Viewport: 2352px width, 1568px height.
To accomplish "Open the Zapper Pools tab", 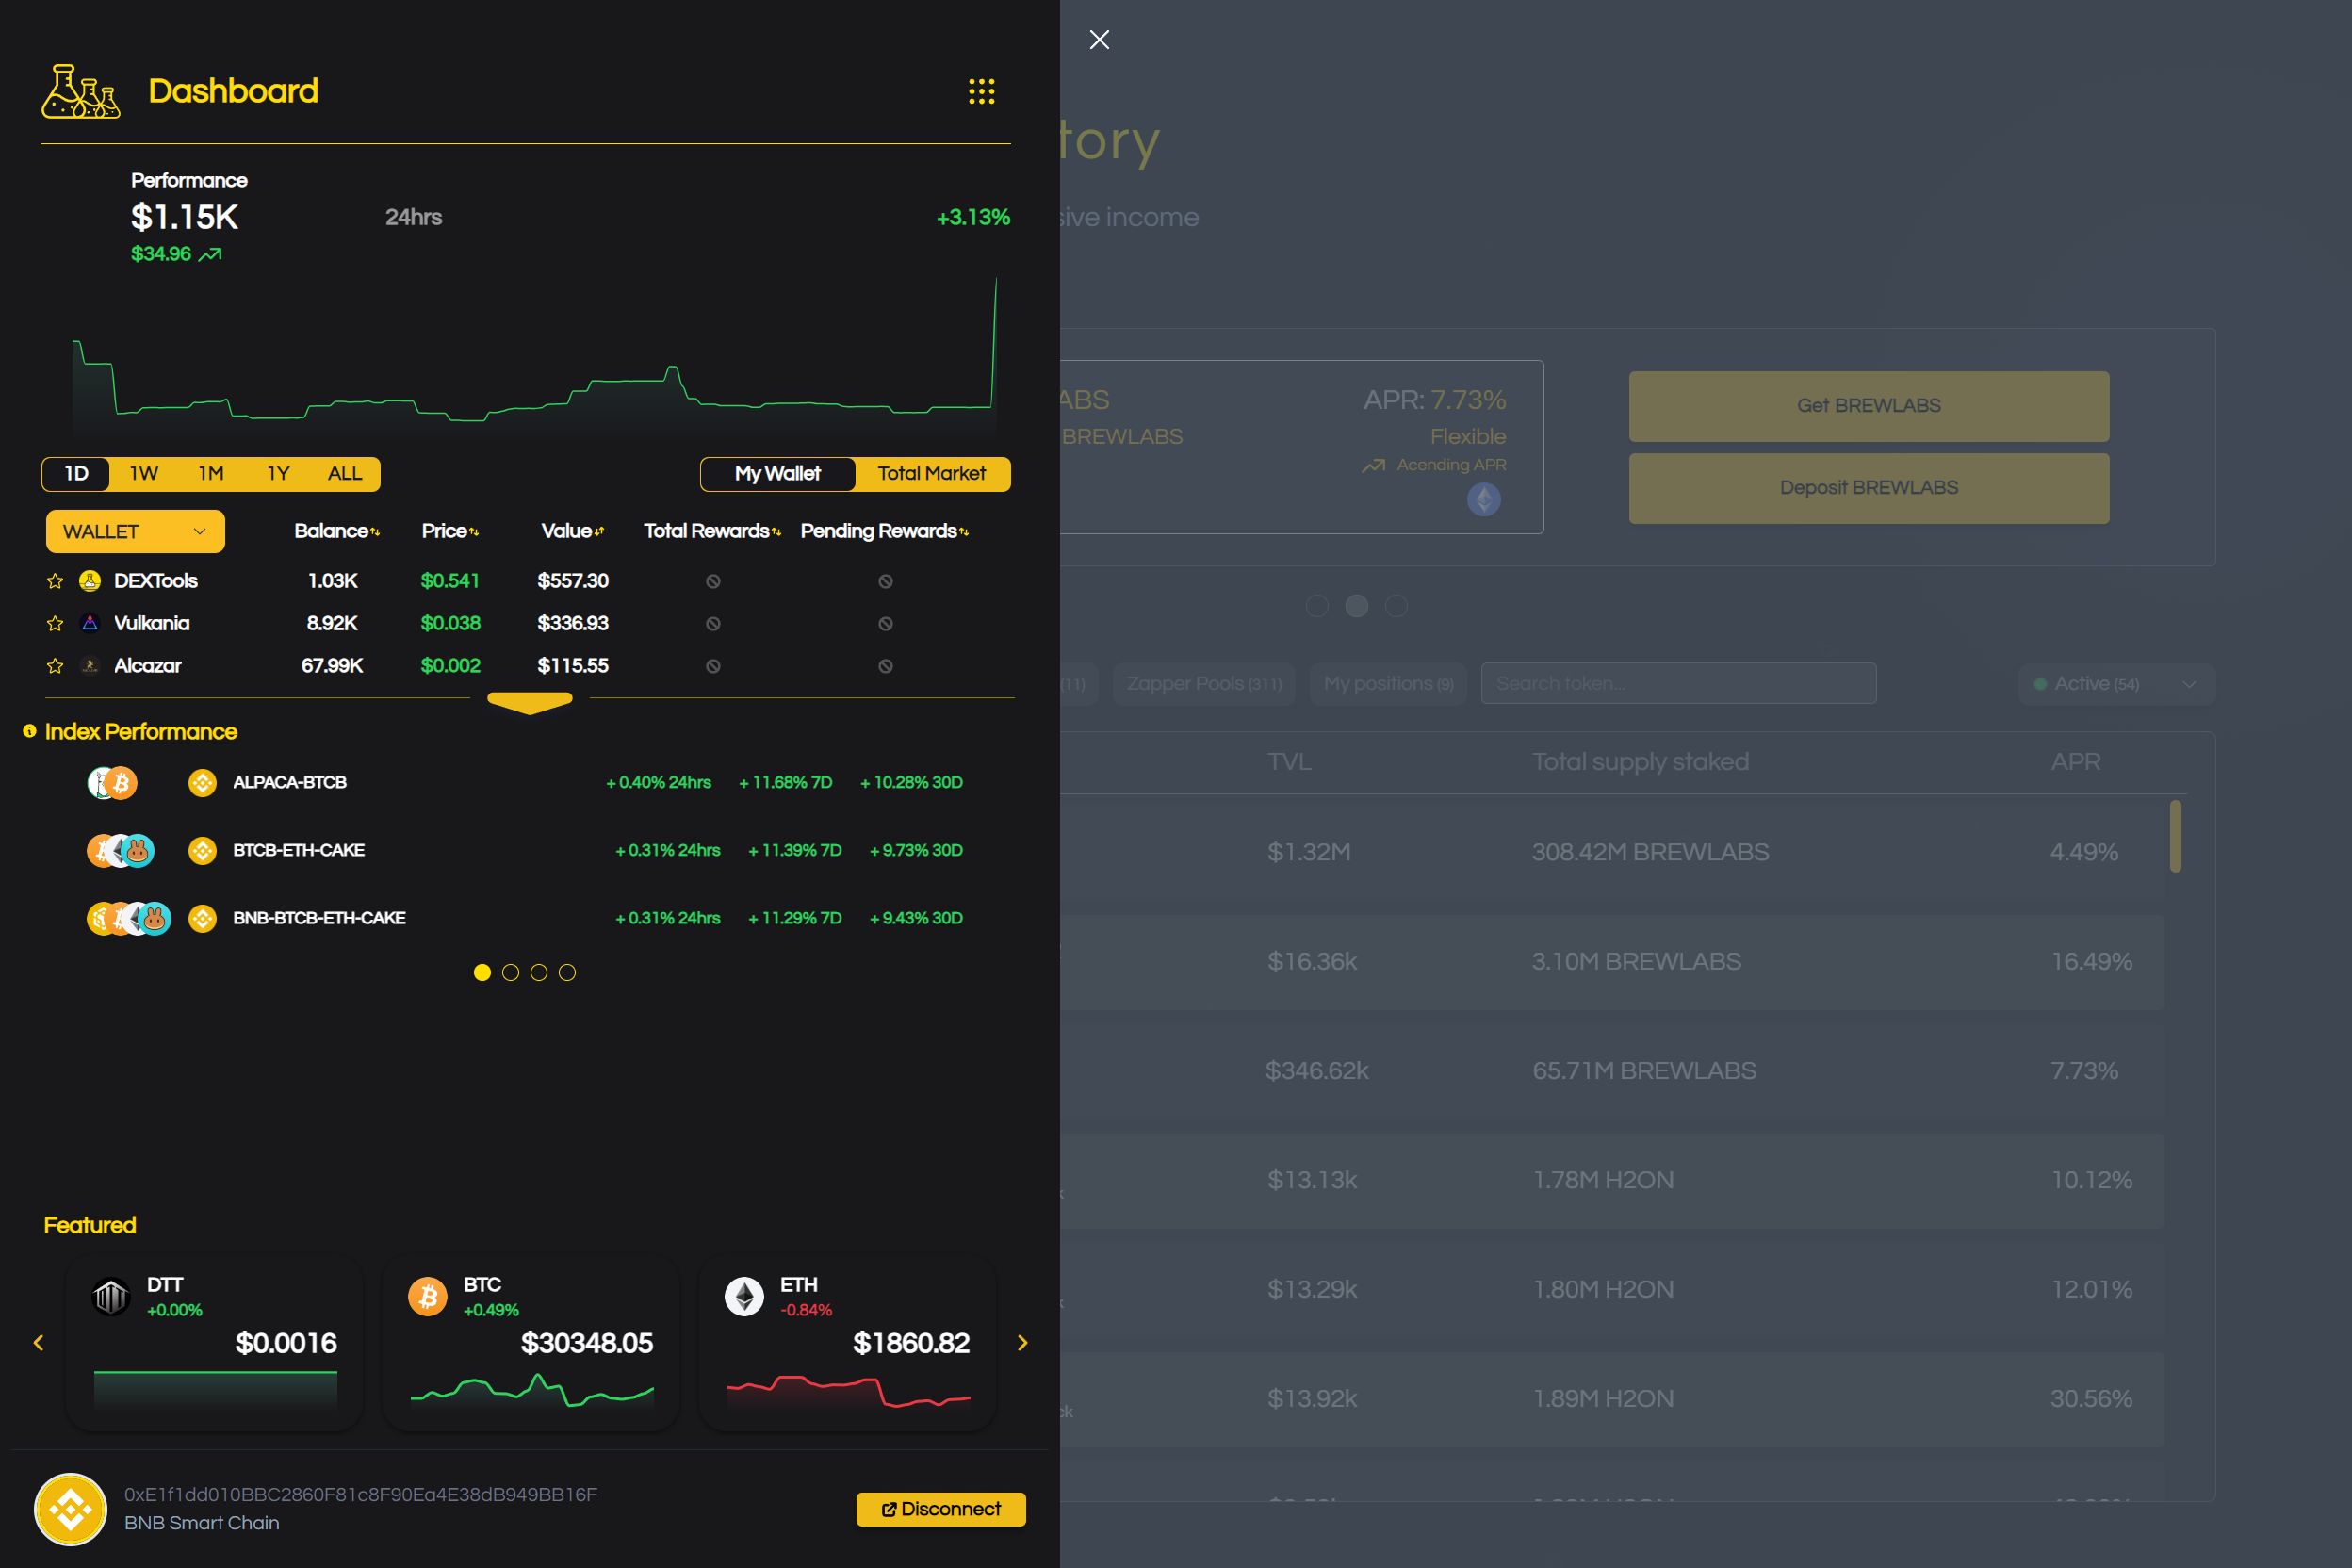I will coord(1204,683).
